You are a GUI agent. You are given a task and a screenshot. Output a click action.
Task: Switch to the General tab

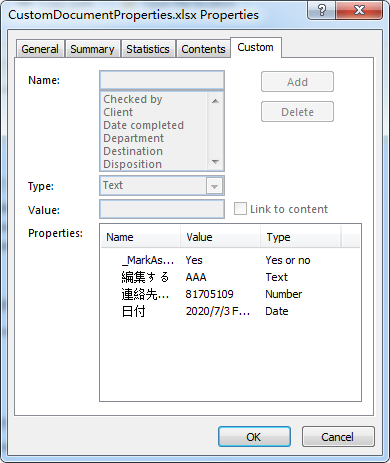point(40,49)
